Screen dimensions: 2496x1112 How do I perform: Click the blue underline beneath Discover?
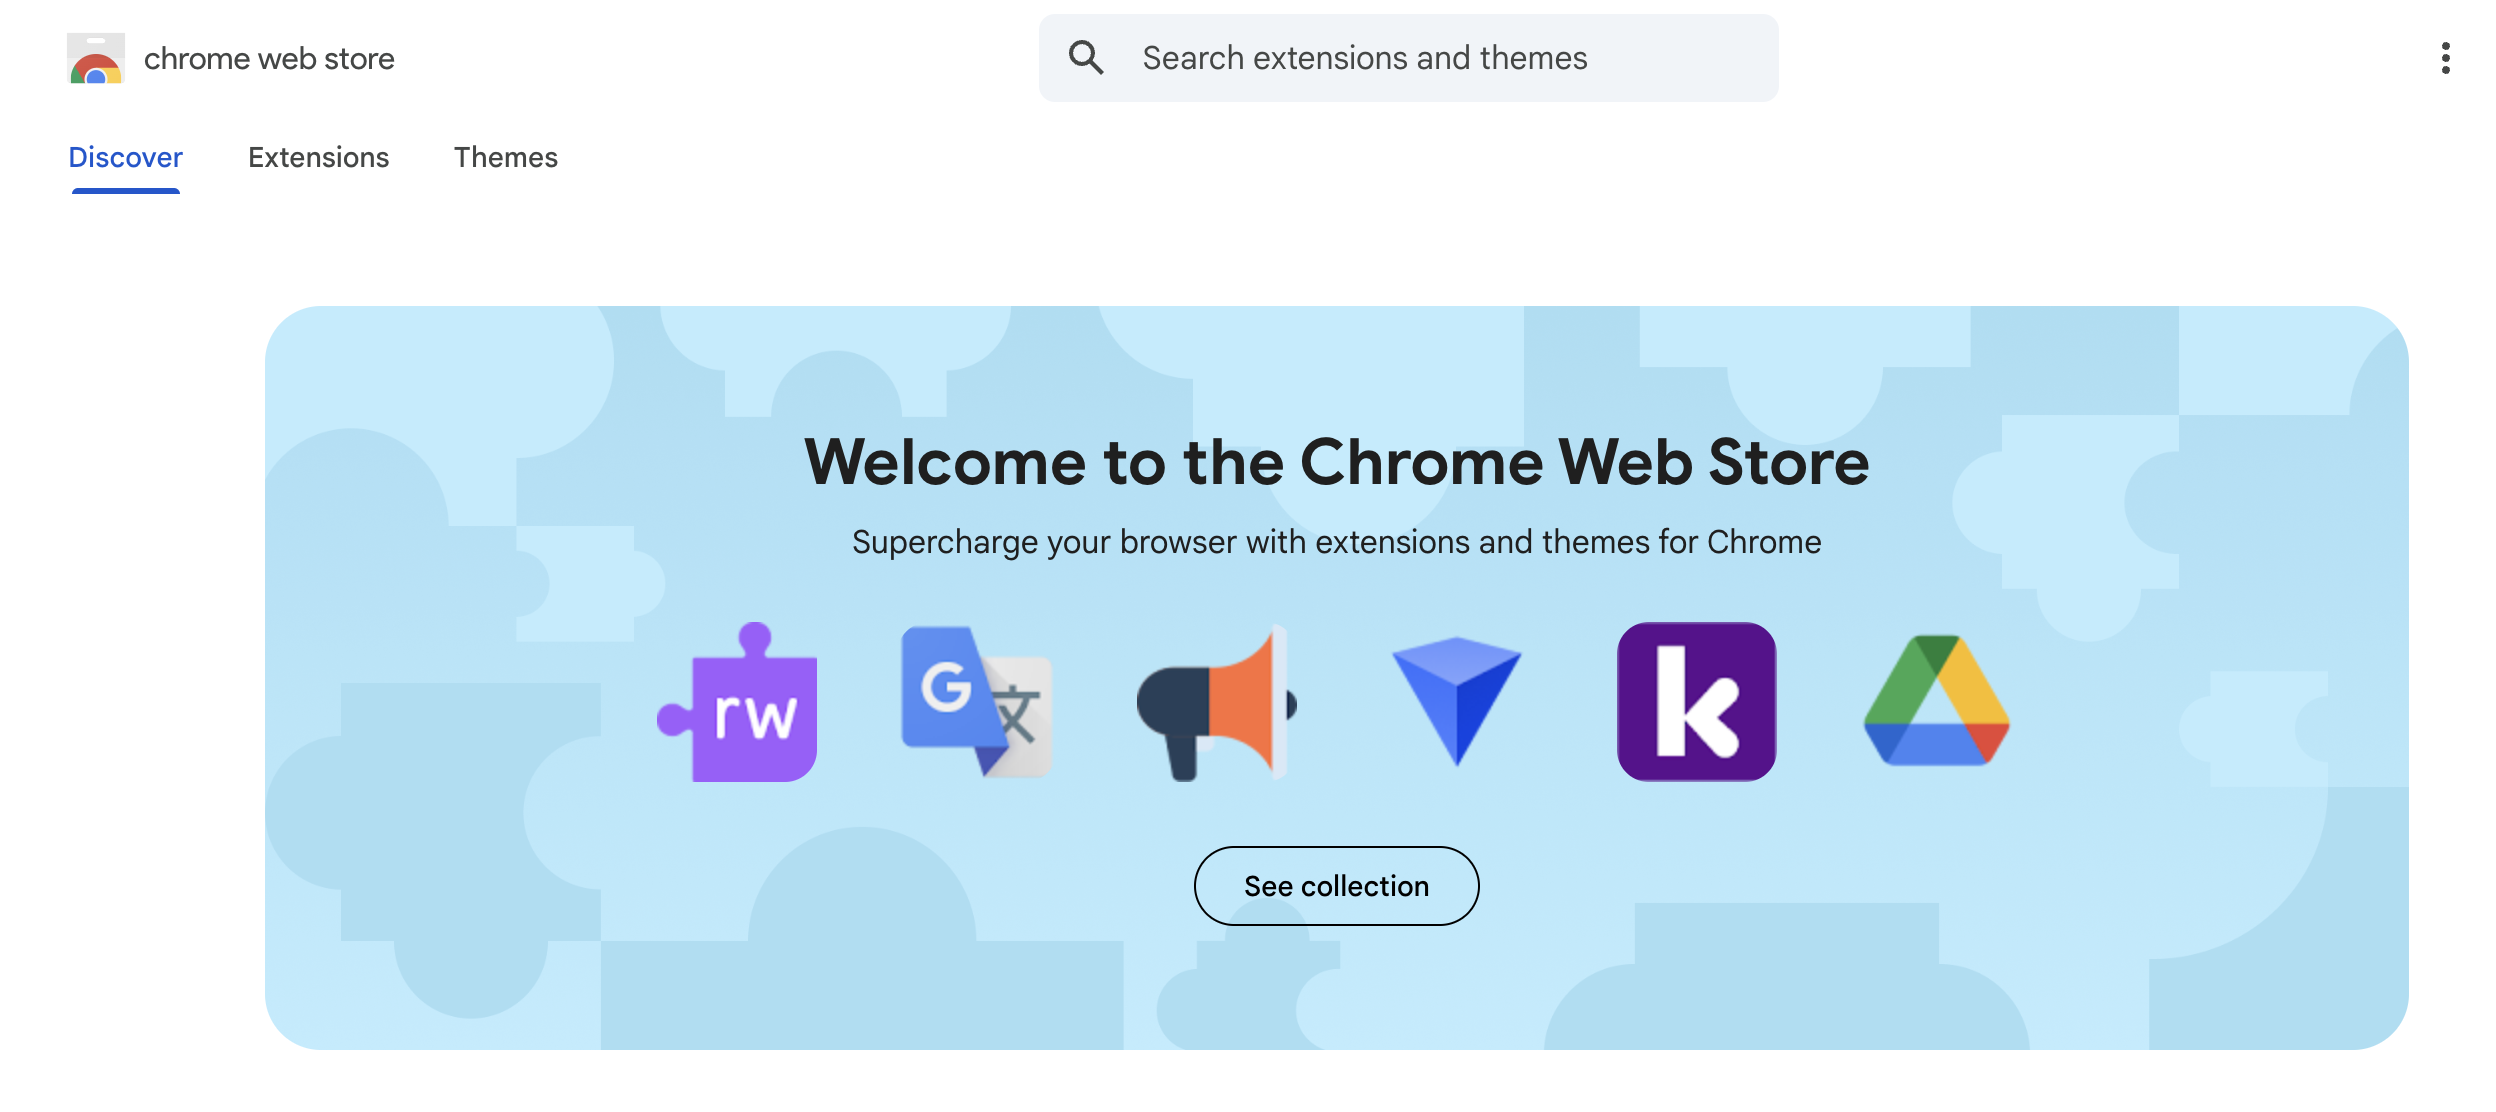click(x=126, y=190)
